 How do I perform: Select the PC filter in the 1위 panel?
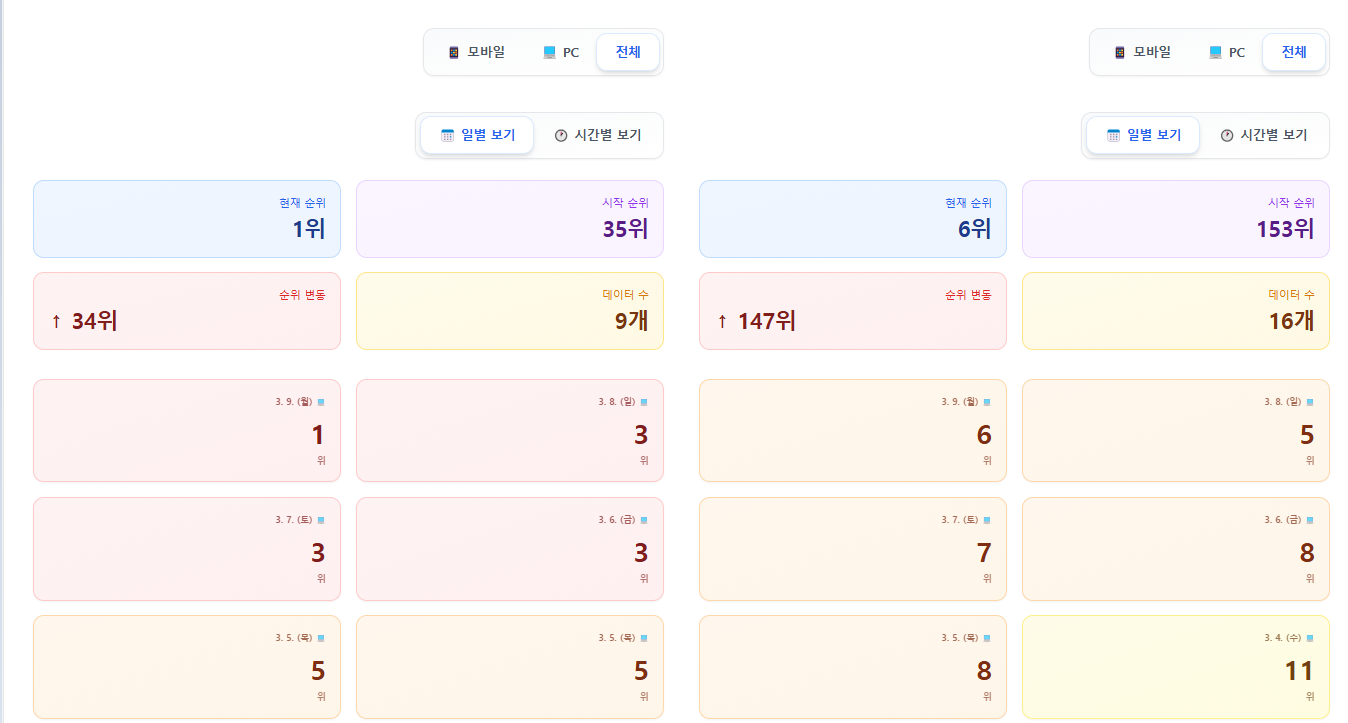[x=561, y=53]
